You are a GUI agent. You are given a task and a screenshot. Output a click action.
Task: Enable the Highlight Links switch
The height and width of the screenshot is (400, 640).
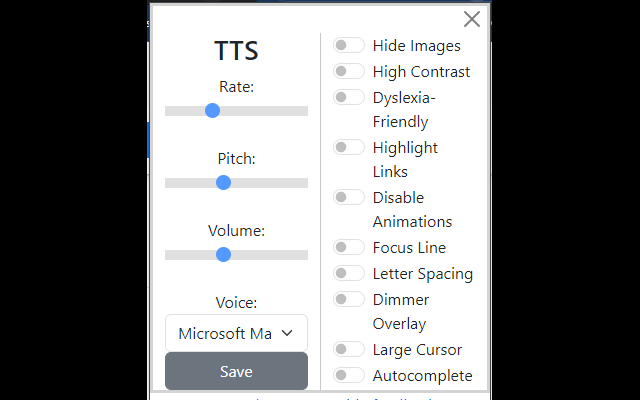tap(348, 147)
